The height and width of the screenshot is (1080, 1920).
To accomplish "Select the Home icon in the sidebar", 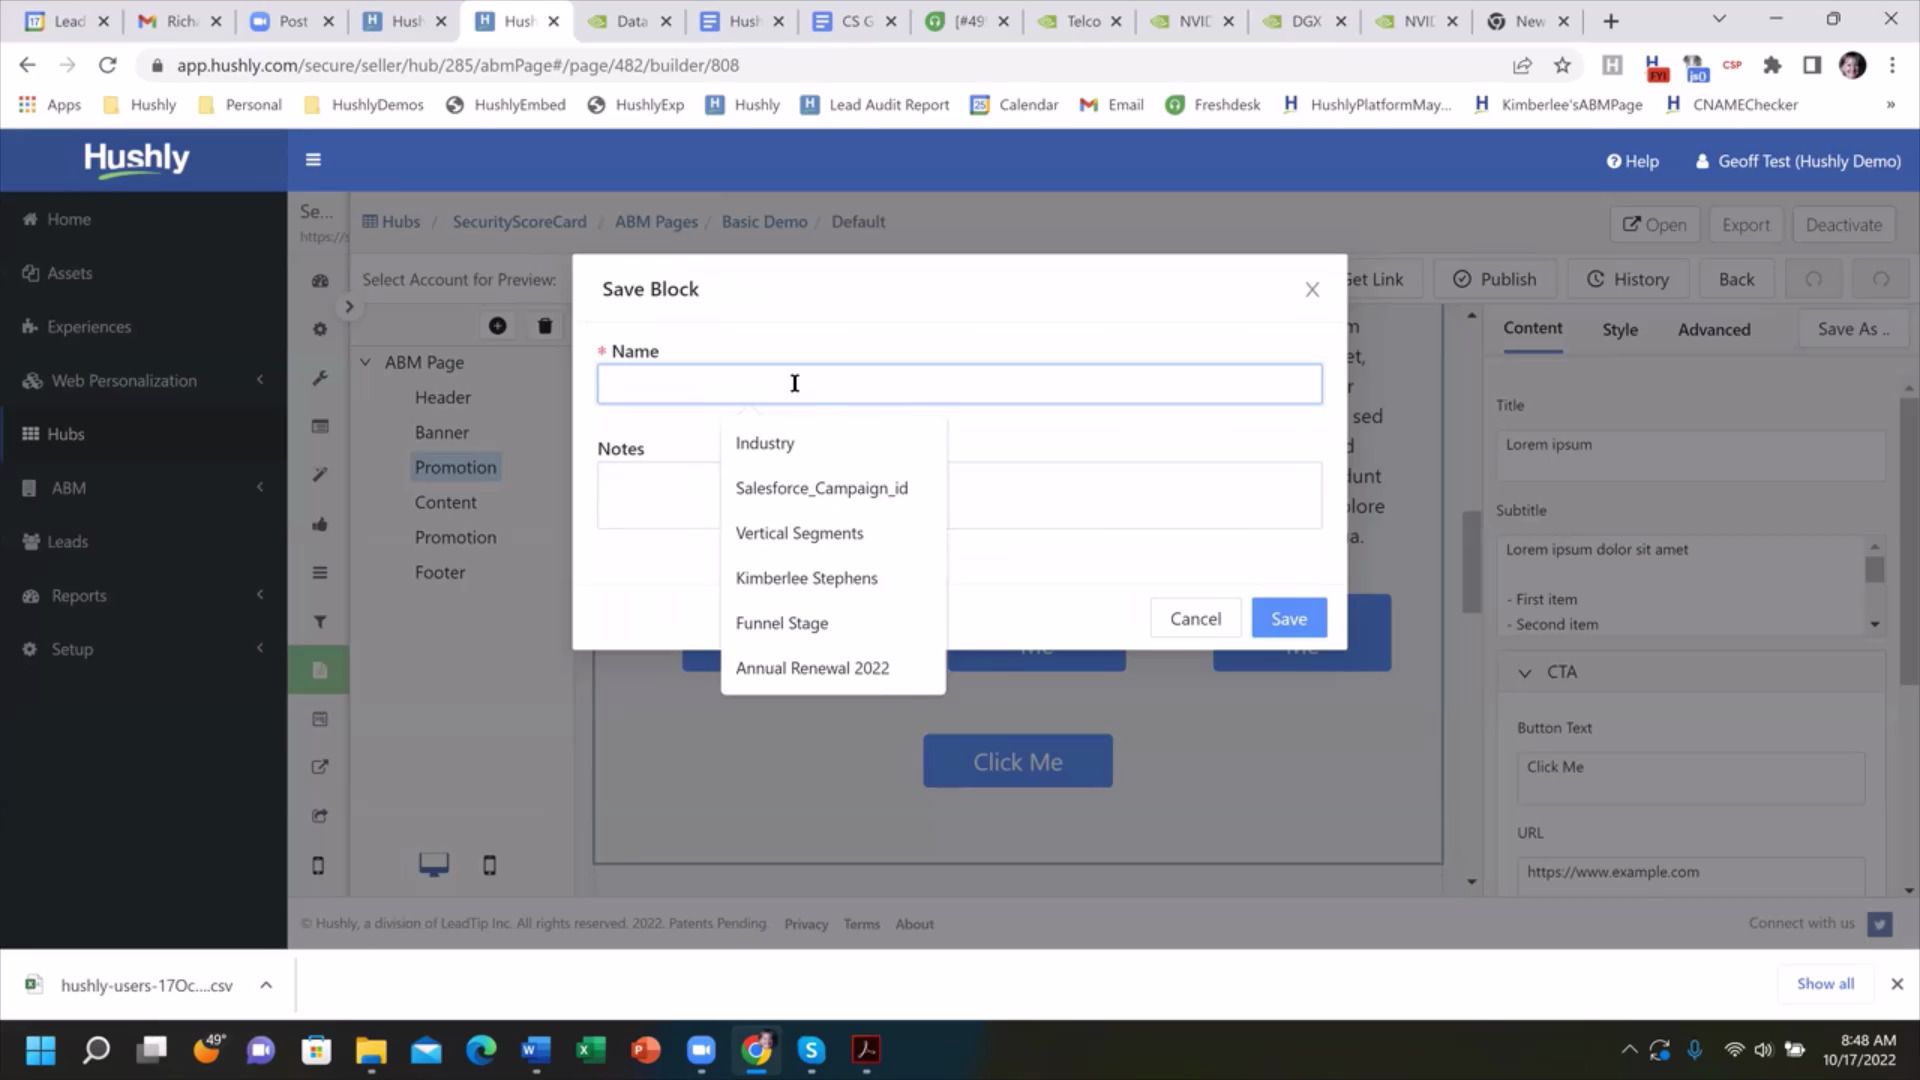I will [31, 219].
